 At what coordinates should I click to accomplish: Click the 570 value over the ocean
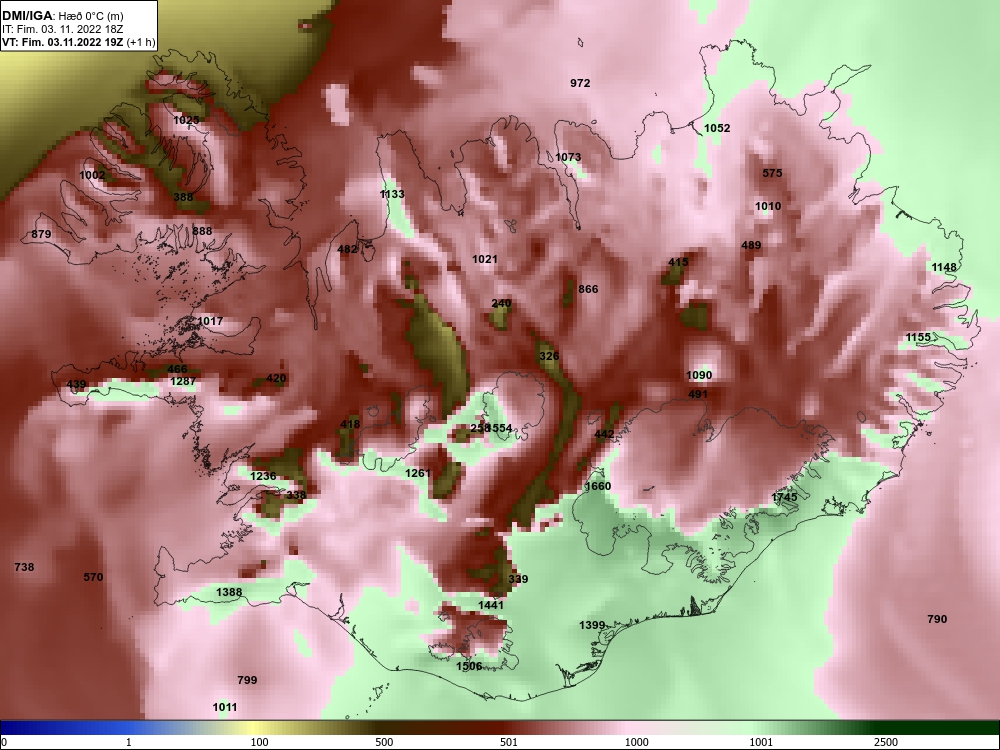pos(93,577)
